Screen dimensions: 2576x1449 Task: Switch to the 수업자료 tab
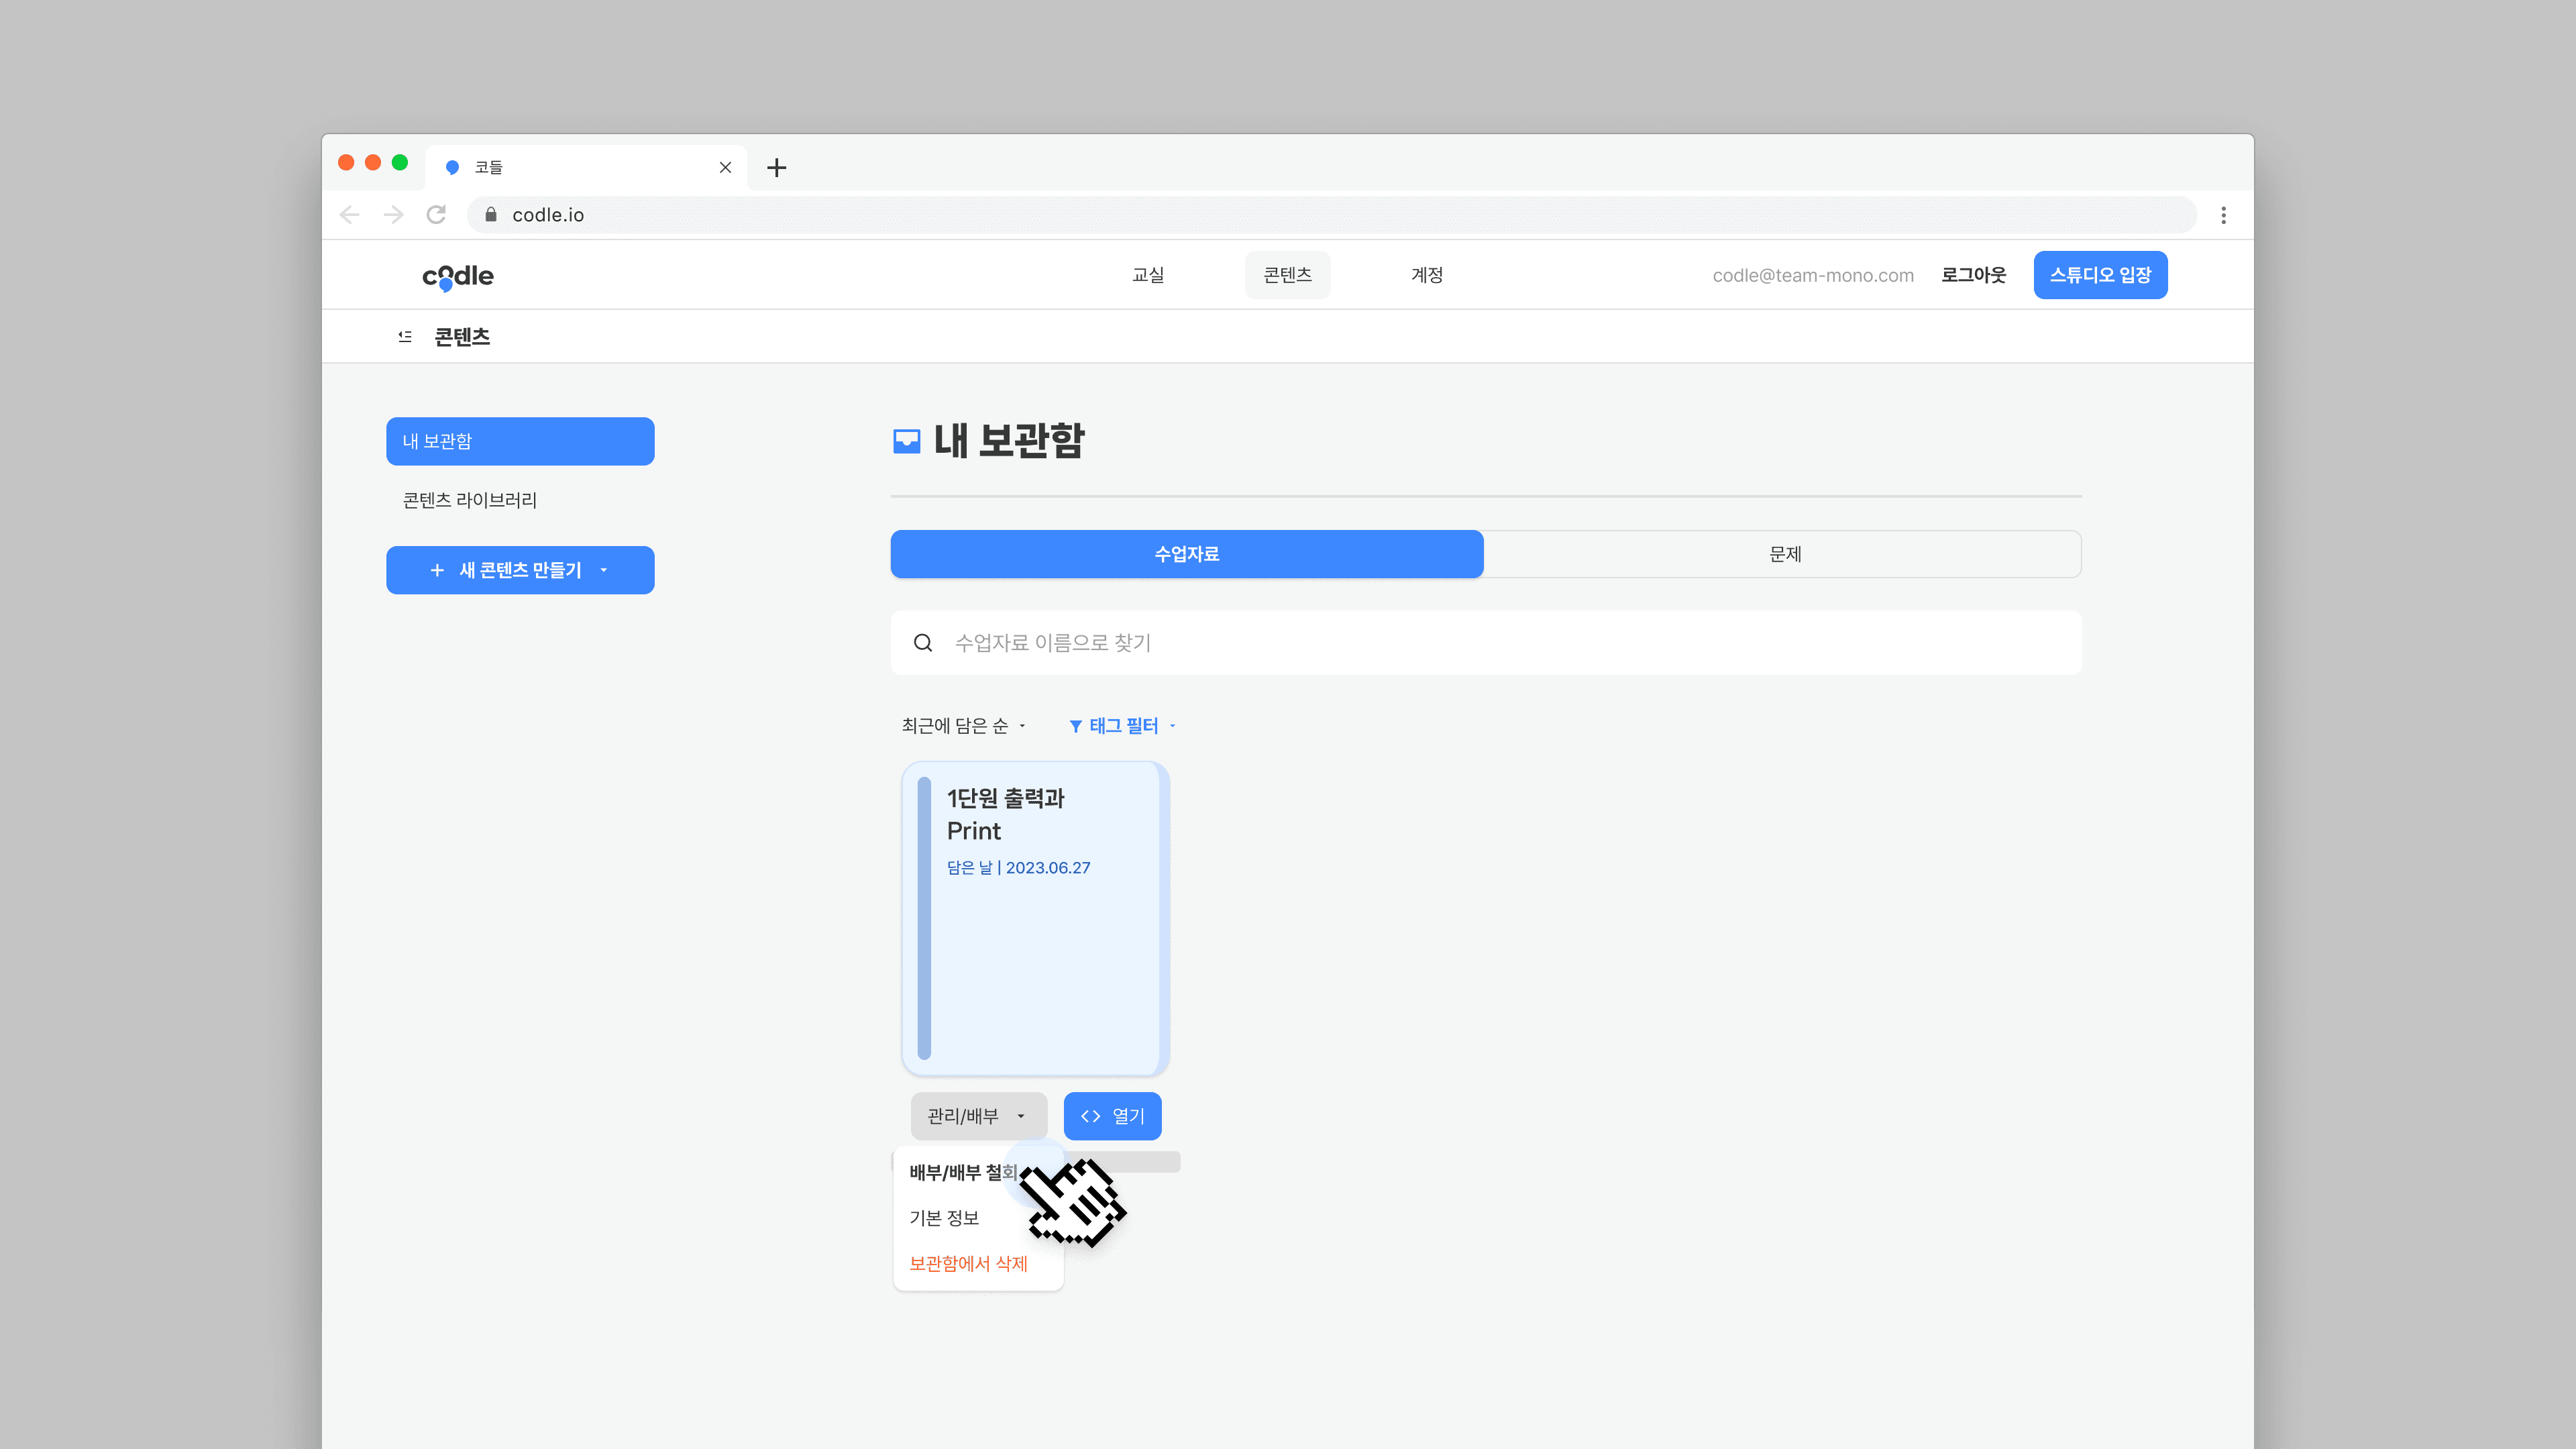pyautogui.click(x=1187, y=554)
